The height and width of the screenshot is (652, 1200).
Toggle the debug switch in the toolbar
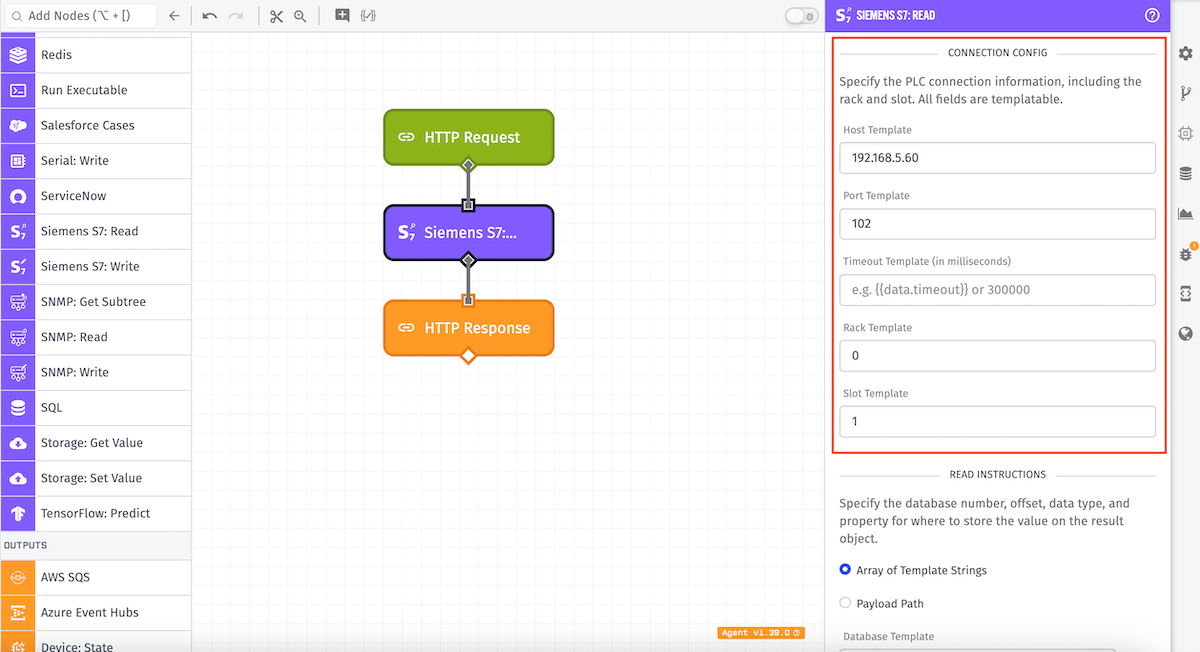click(802, 16)
